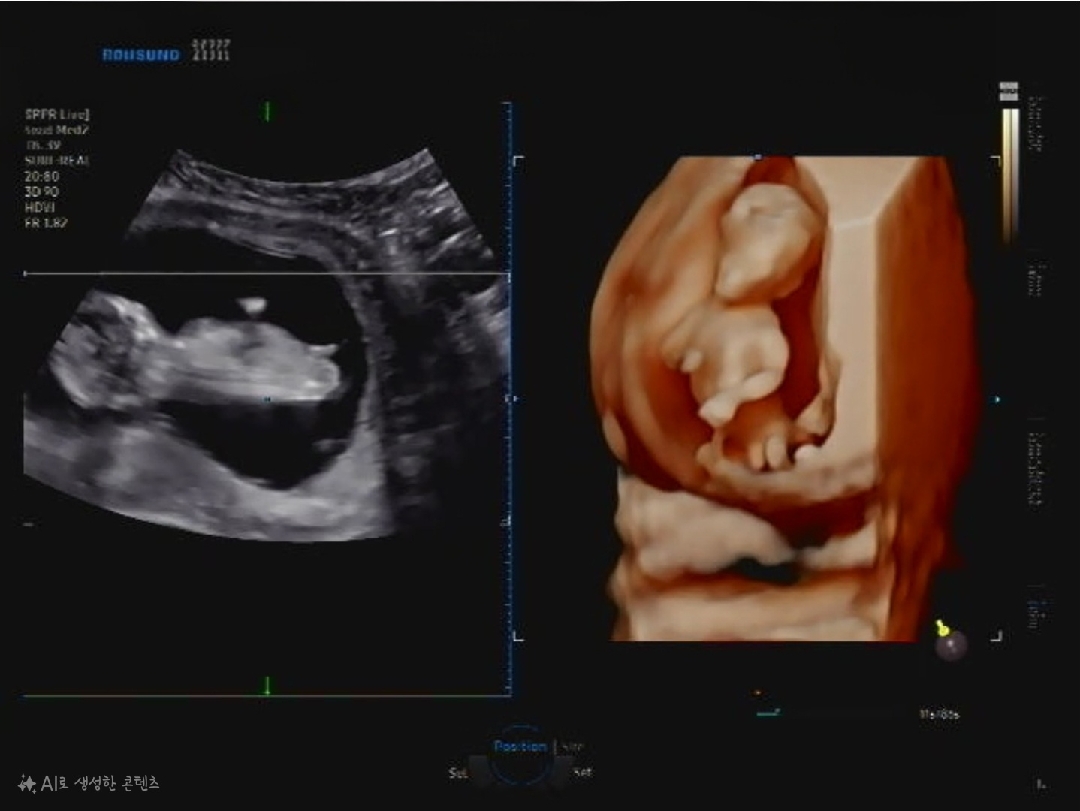Click the FR 1.82 frame rate readout
Viewport: 1080px width, 811px height.
tap(46, 223)
